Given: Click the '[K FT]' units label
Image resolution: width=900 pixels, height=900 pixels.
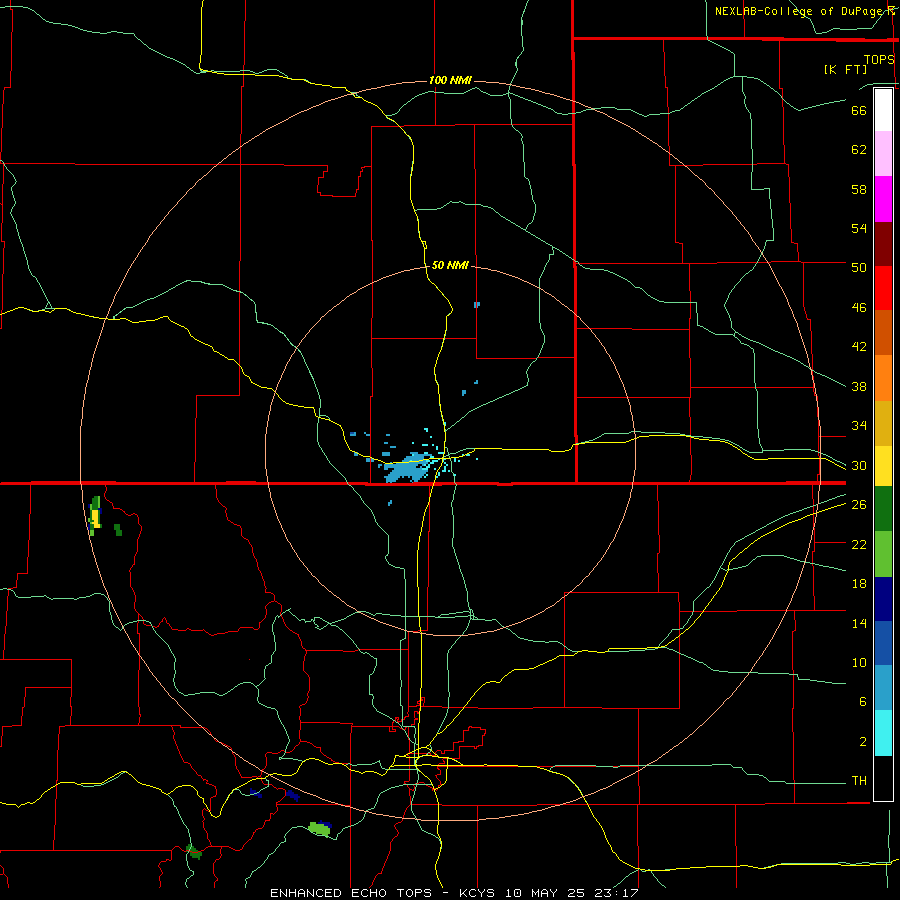Looking at the screenshot, I should 845,69.
